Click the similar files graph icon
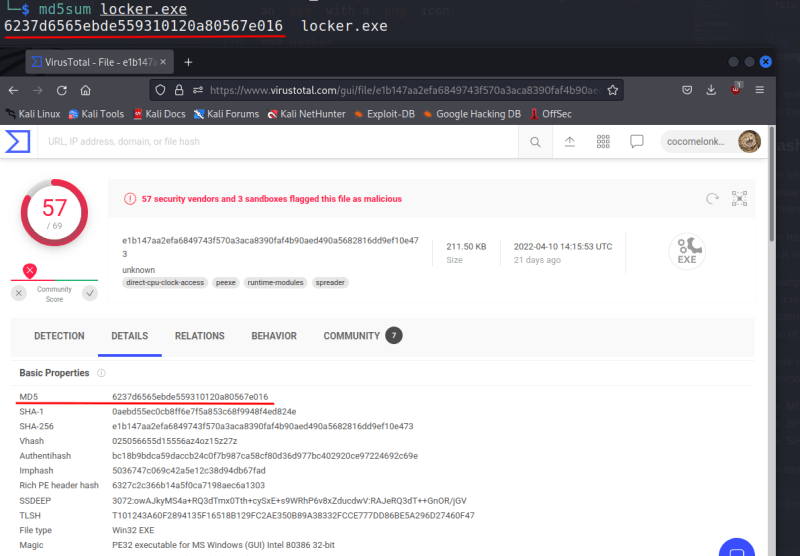 click(x=739, y=198)
